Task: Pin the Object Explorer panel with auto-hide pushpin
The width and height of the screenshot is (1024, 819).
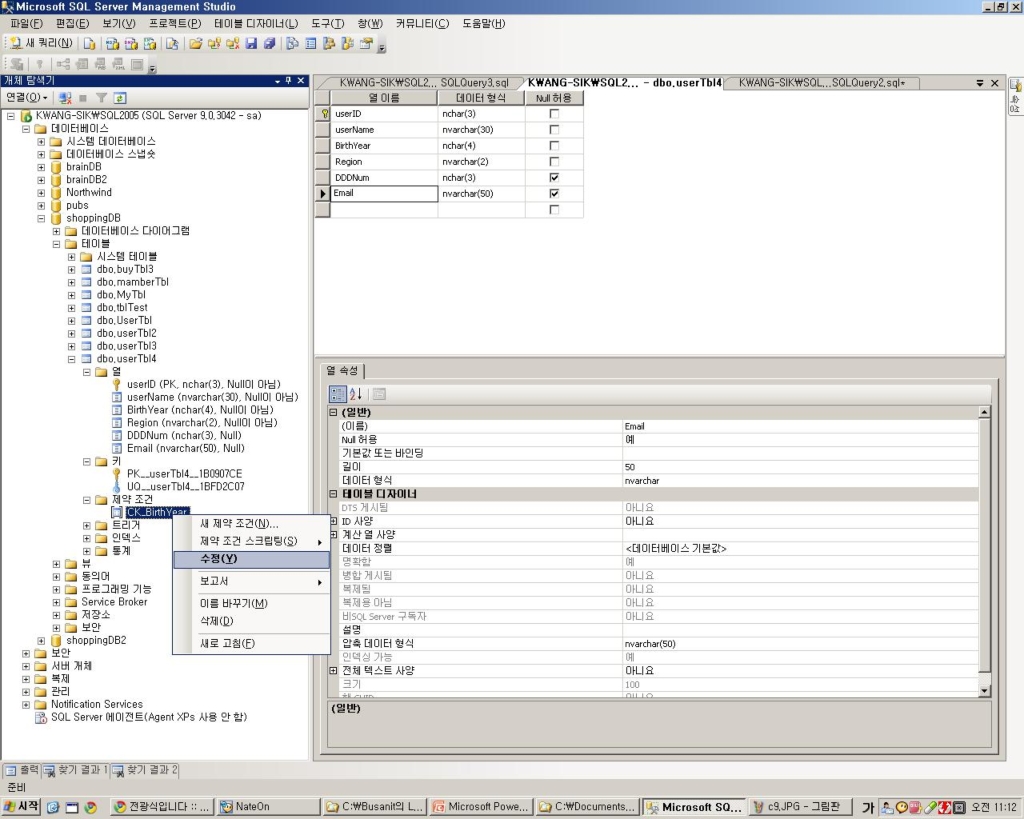Action: [x=288, y=81]
